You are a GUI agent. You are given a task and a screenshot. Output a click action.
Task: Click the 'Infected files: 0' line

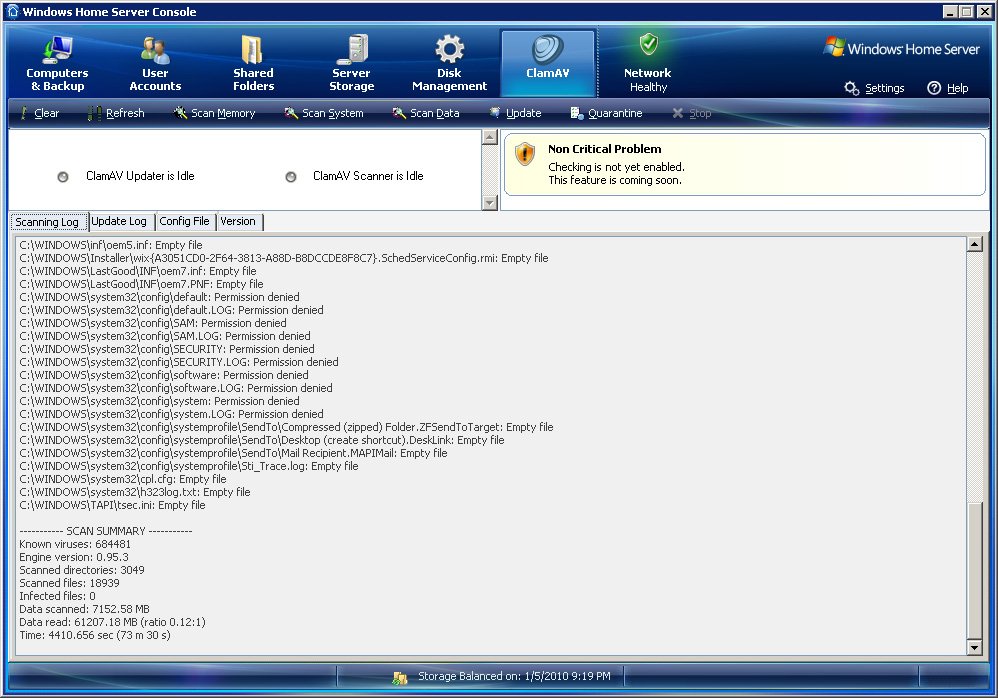coord(57,596)
